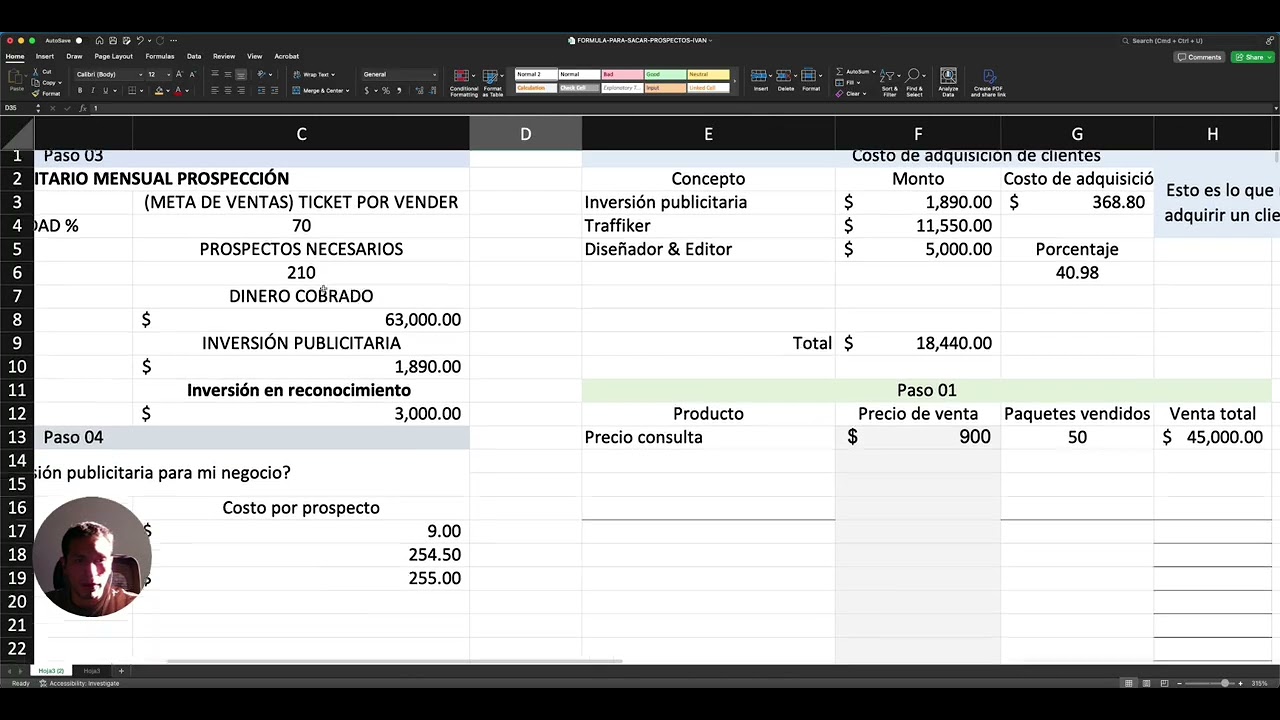Toggle bottom vertical alignment
The image size is (1280, 720).
point(241,74)
